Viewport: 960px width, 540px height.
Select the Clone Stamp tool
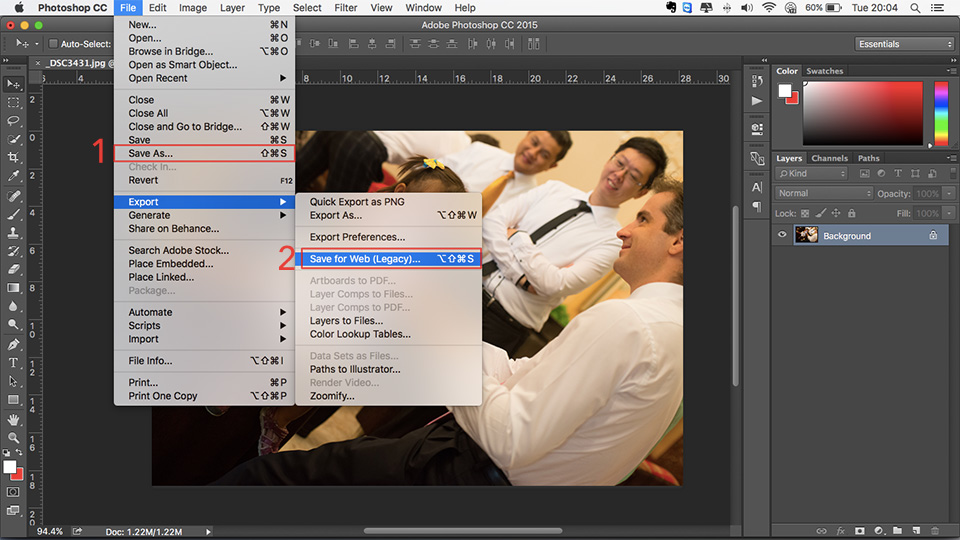coord(13,233)
